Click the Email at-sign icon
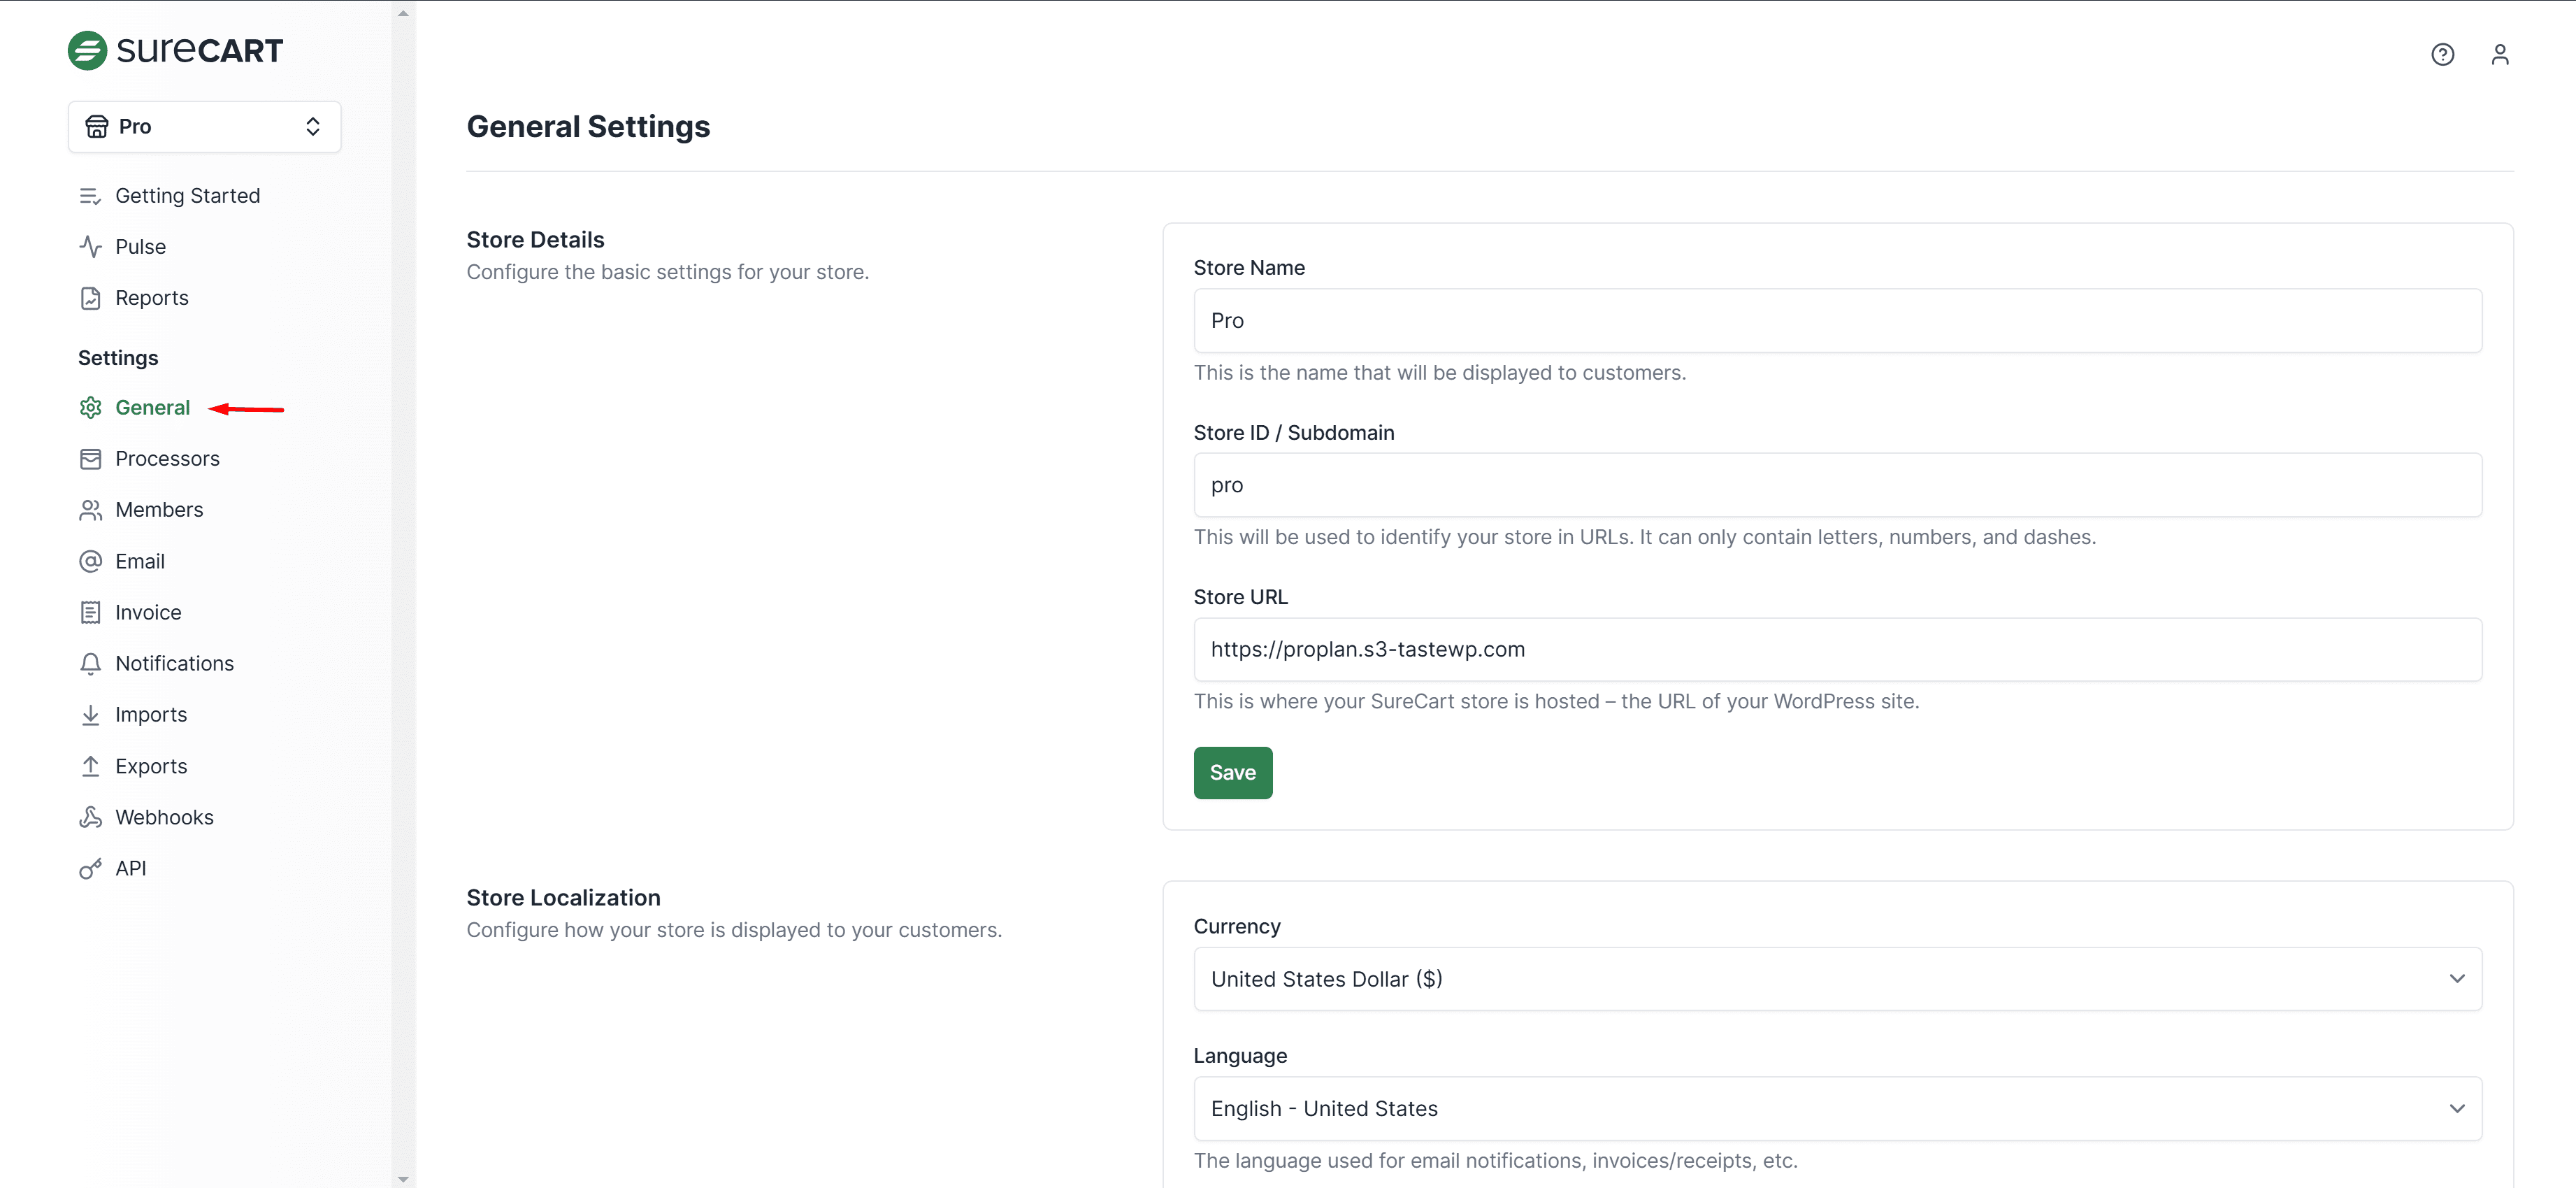2576x1188 pixels. click(90, 561)
